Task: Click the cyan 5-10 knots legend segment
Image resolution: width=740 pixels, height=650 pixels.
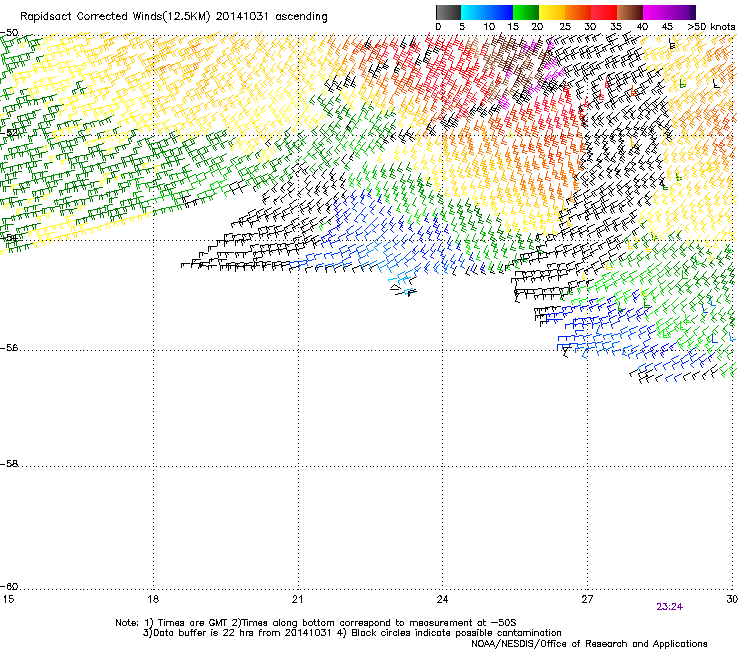Action: coord(473,12)
